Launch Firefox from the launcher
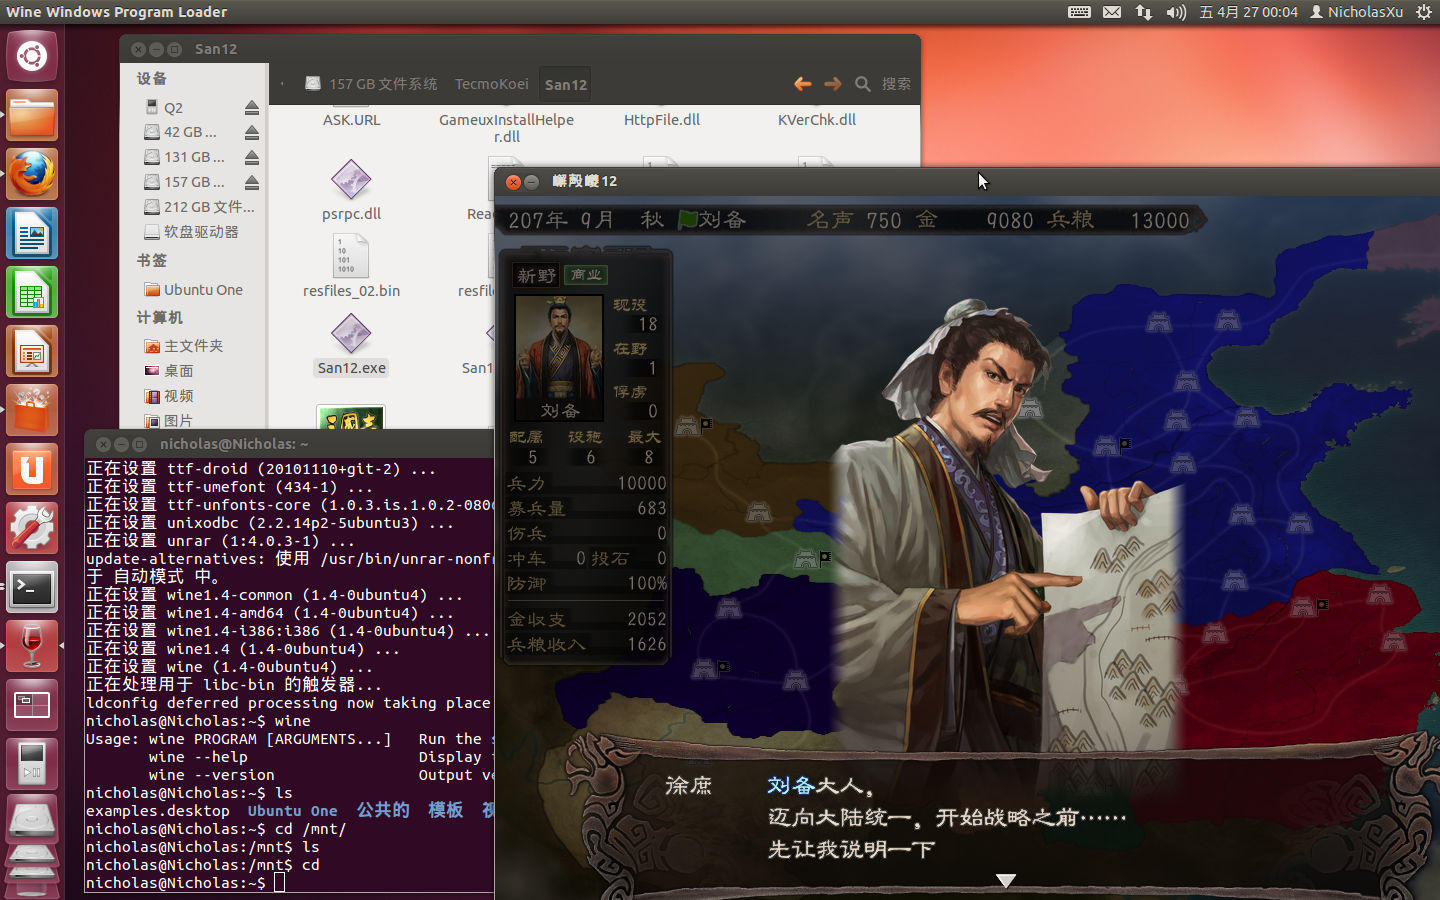 (32, 174)
